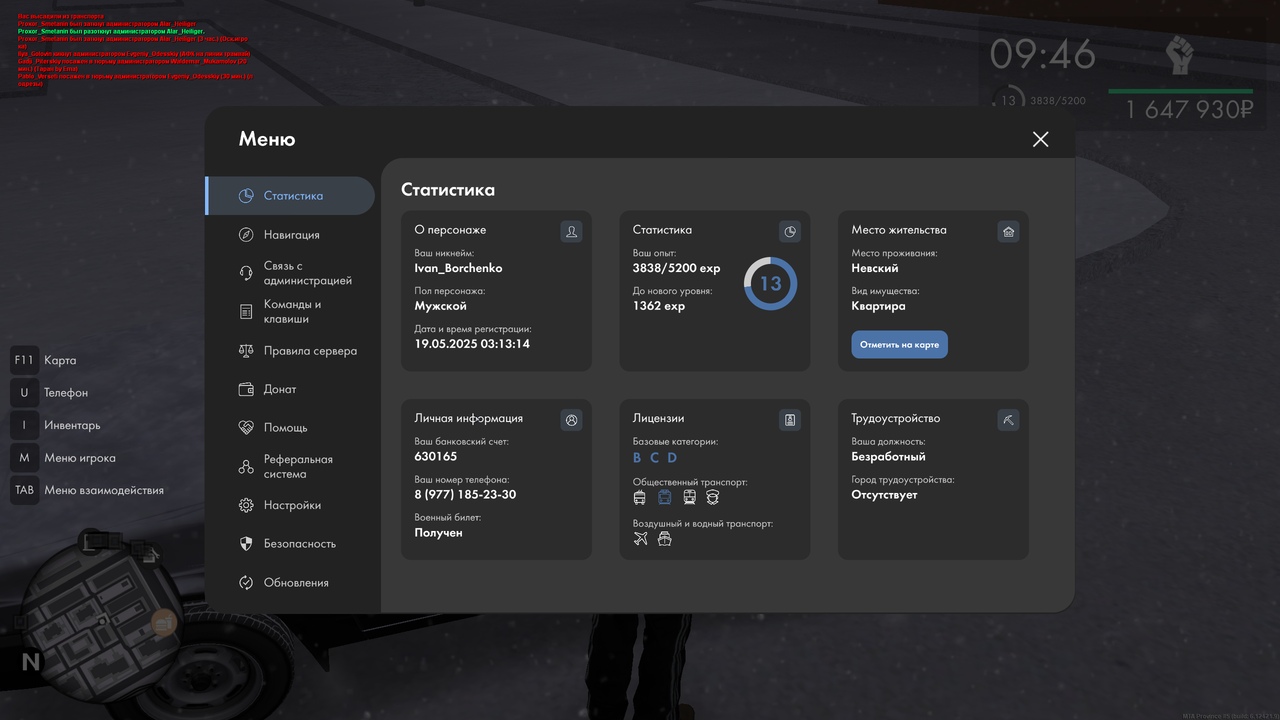Click the pie chart icon beside Статистика in sidebar
The image size is (1280, 720).
tap(246, 196)
